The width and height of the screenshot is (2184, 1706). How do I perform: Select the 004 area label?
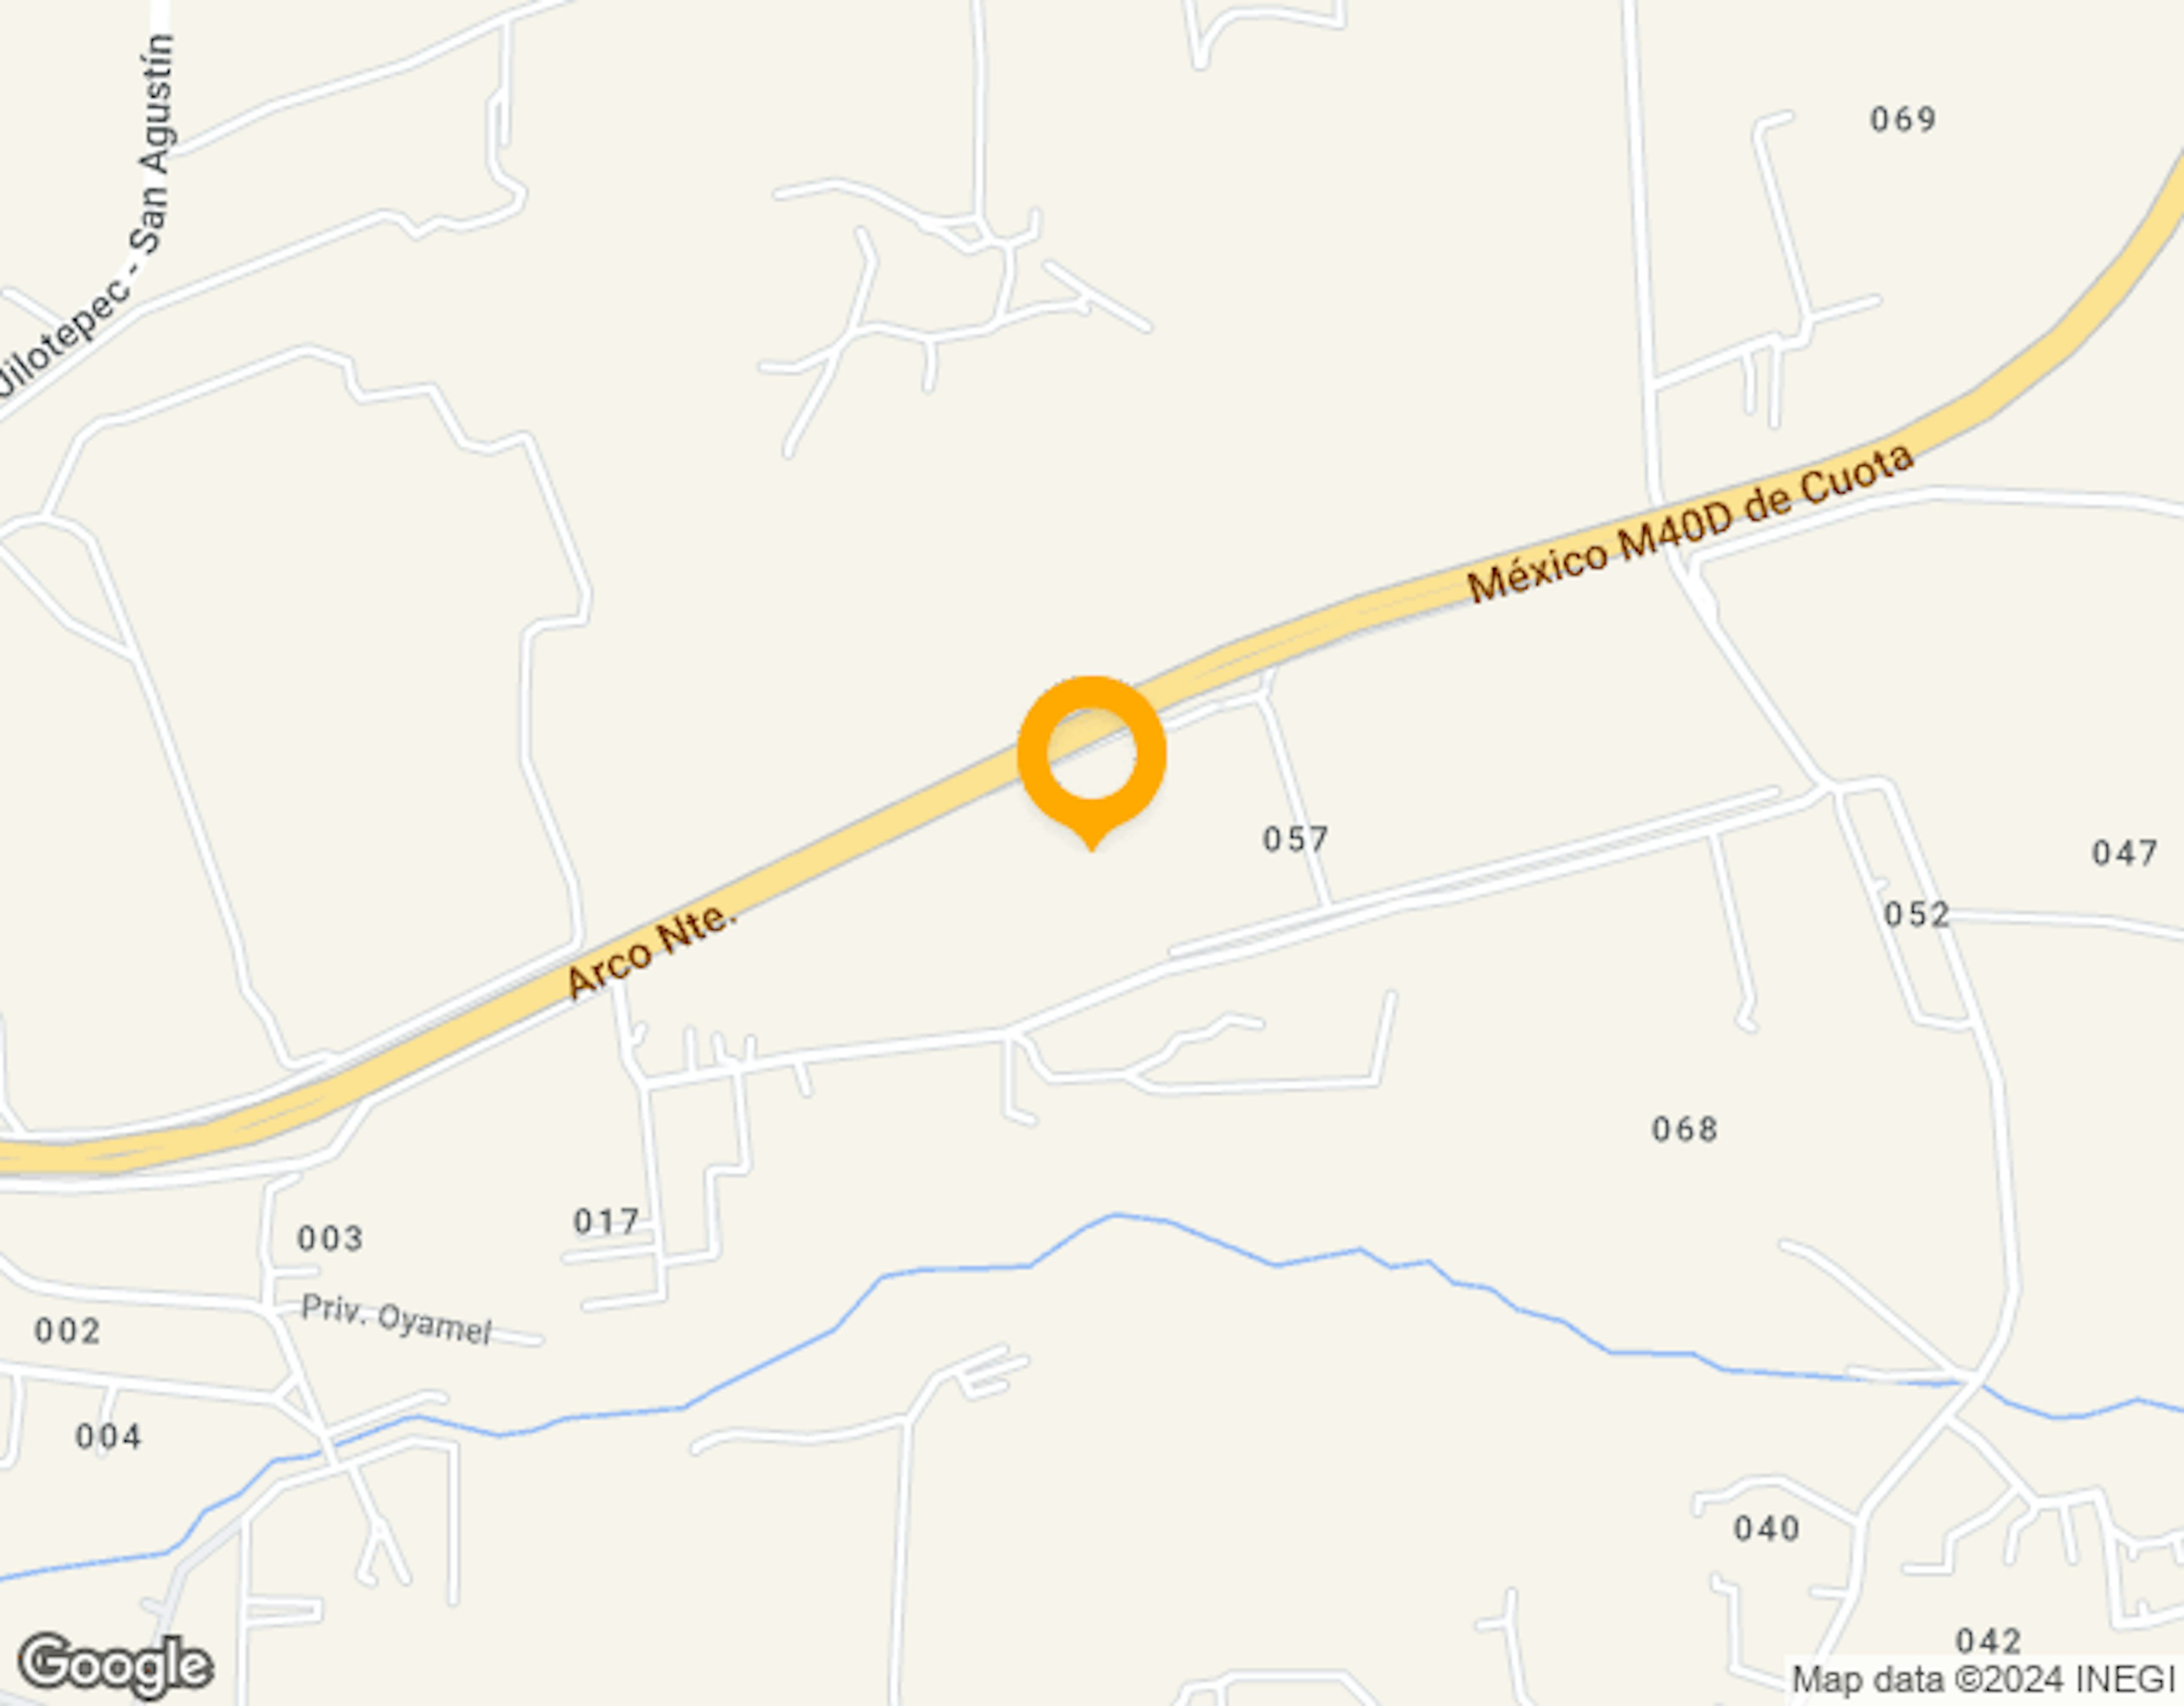pyautogui.click(x=108, y=1436)
